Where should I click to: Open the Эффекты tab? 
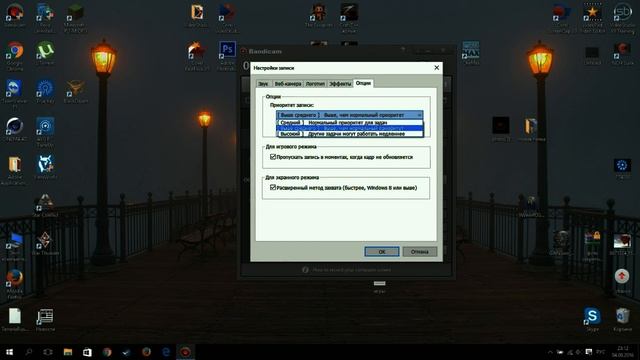pyautogui.click(x=340, y=84)
